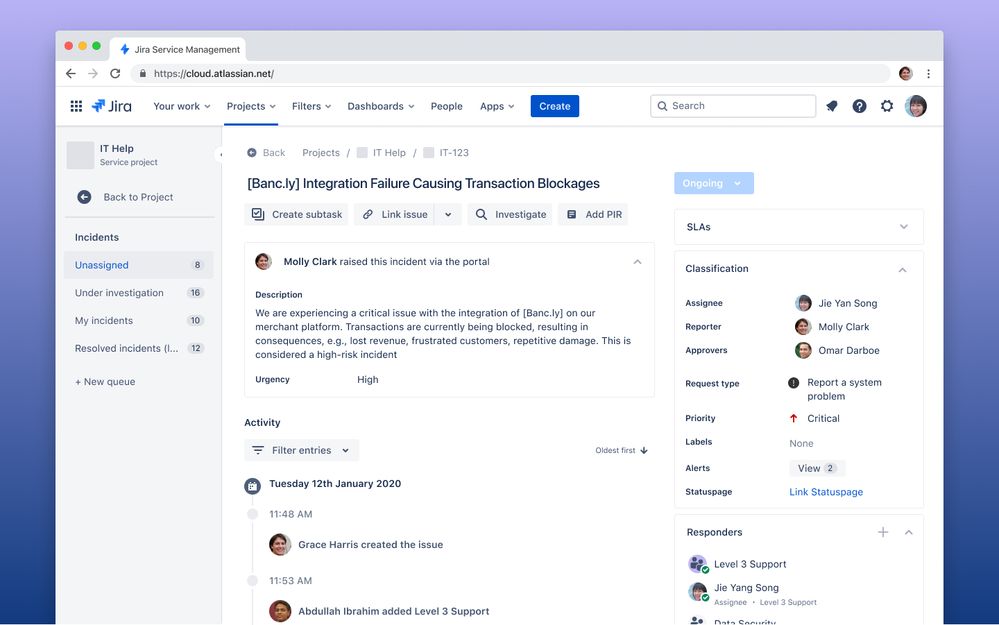Image resolution: width=999 pixels, height=625 pixels.
Task: Collapse the left sidebar
Action: tap(220, 154)
